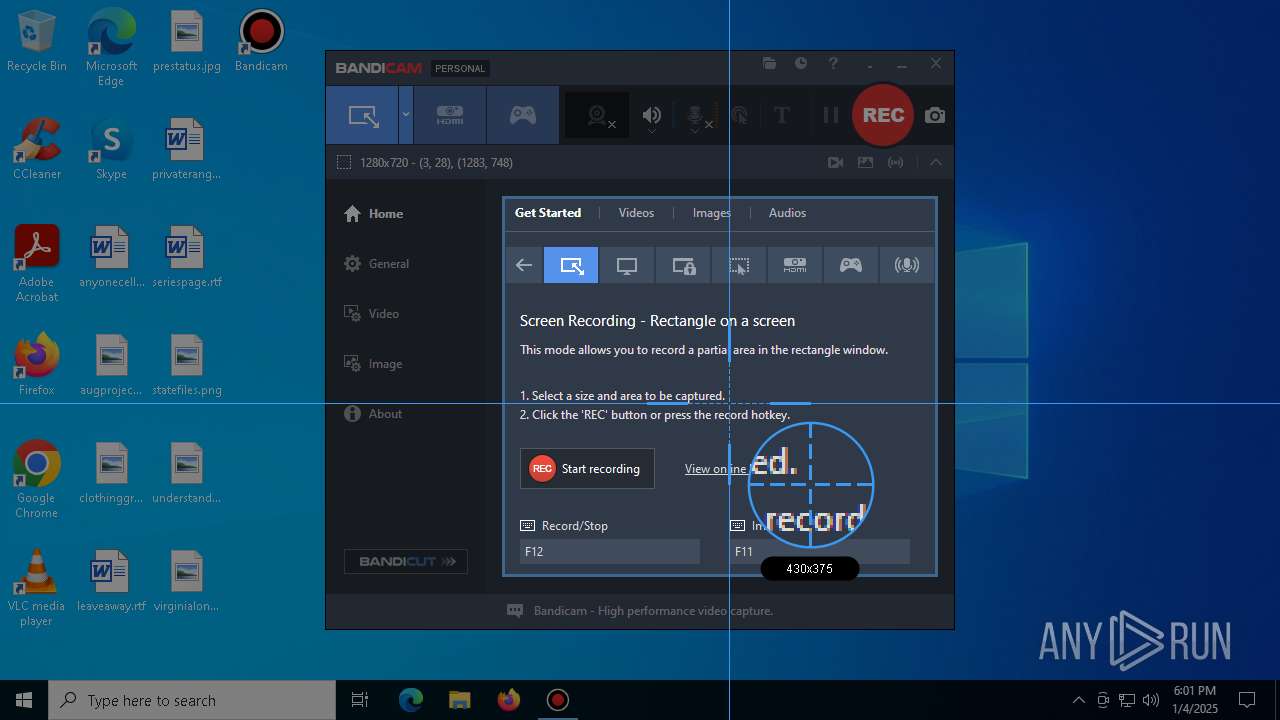Select specific window locked recording tile
The image size is (1280, 720).
tap(683, 265)
